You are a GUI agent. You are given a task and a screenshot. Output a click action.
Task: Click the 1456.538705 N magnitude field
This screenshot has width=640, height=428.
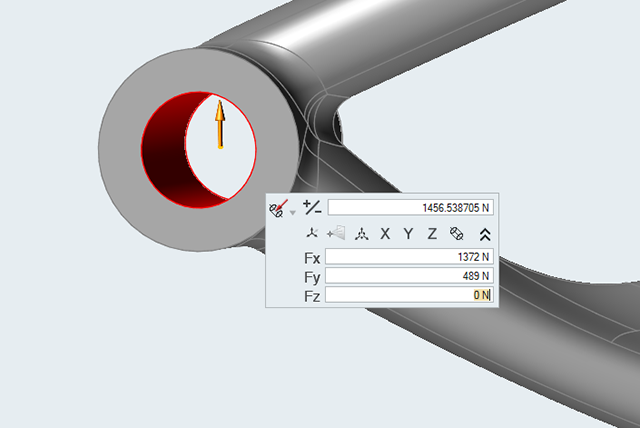pos(411,207)
